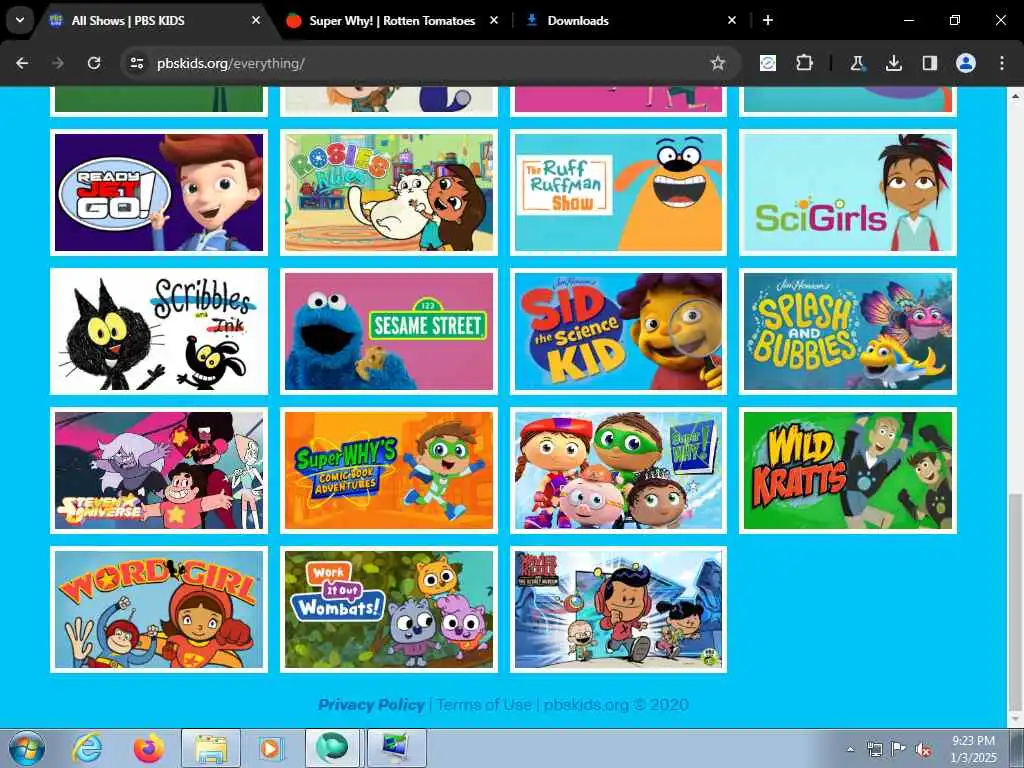Screen dimensions: 1024x768
Task: Open Super Why's Comic Book Adventures tile
Action: 389,470
